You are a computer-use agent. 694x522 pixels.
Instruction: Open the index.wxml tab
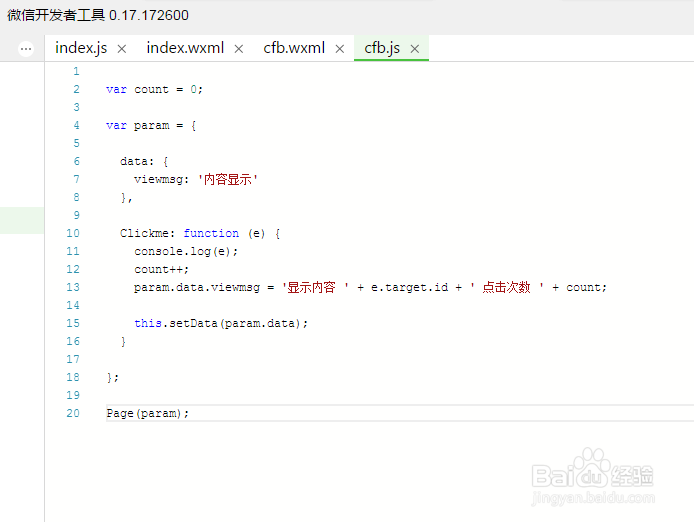coord(184,48)
